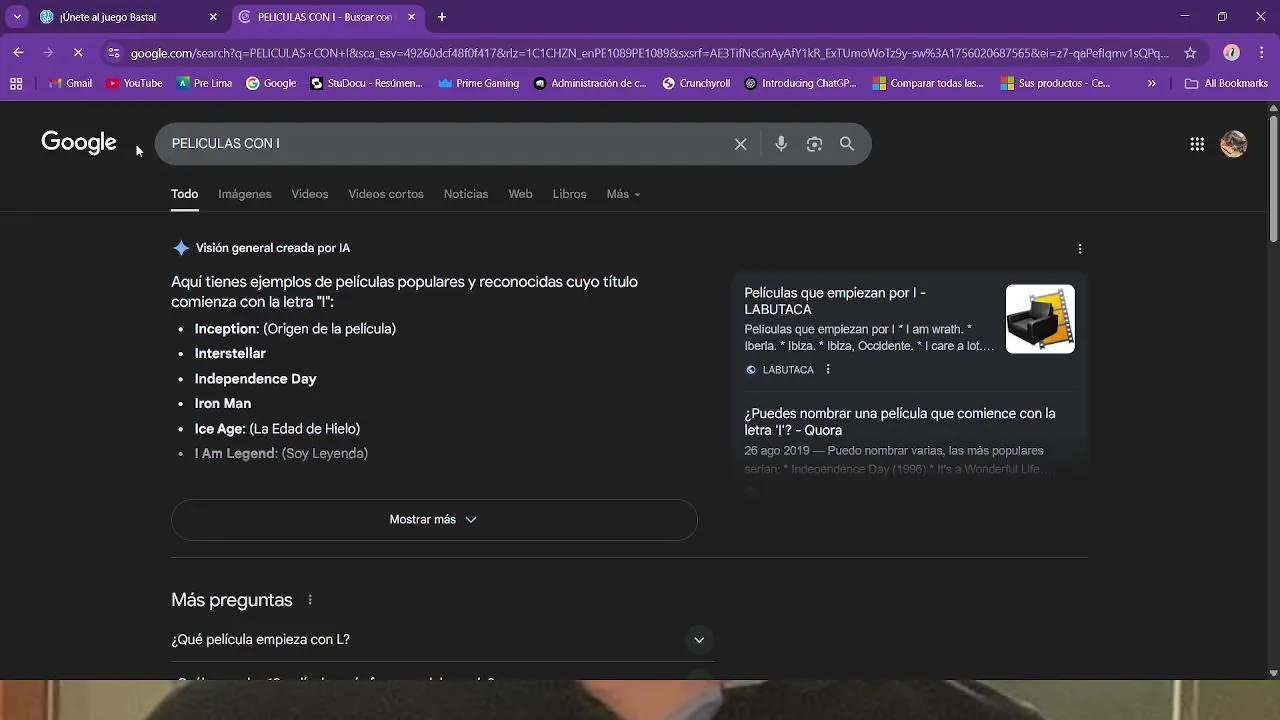Expand question ¿Qué película empieza con L?

click(442, 640)
